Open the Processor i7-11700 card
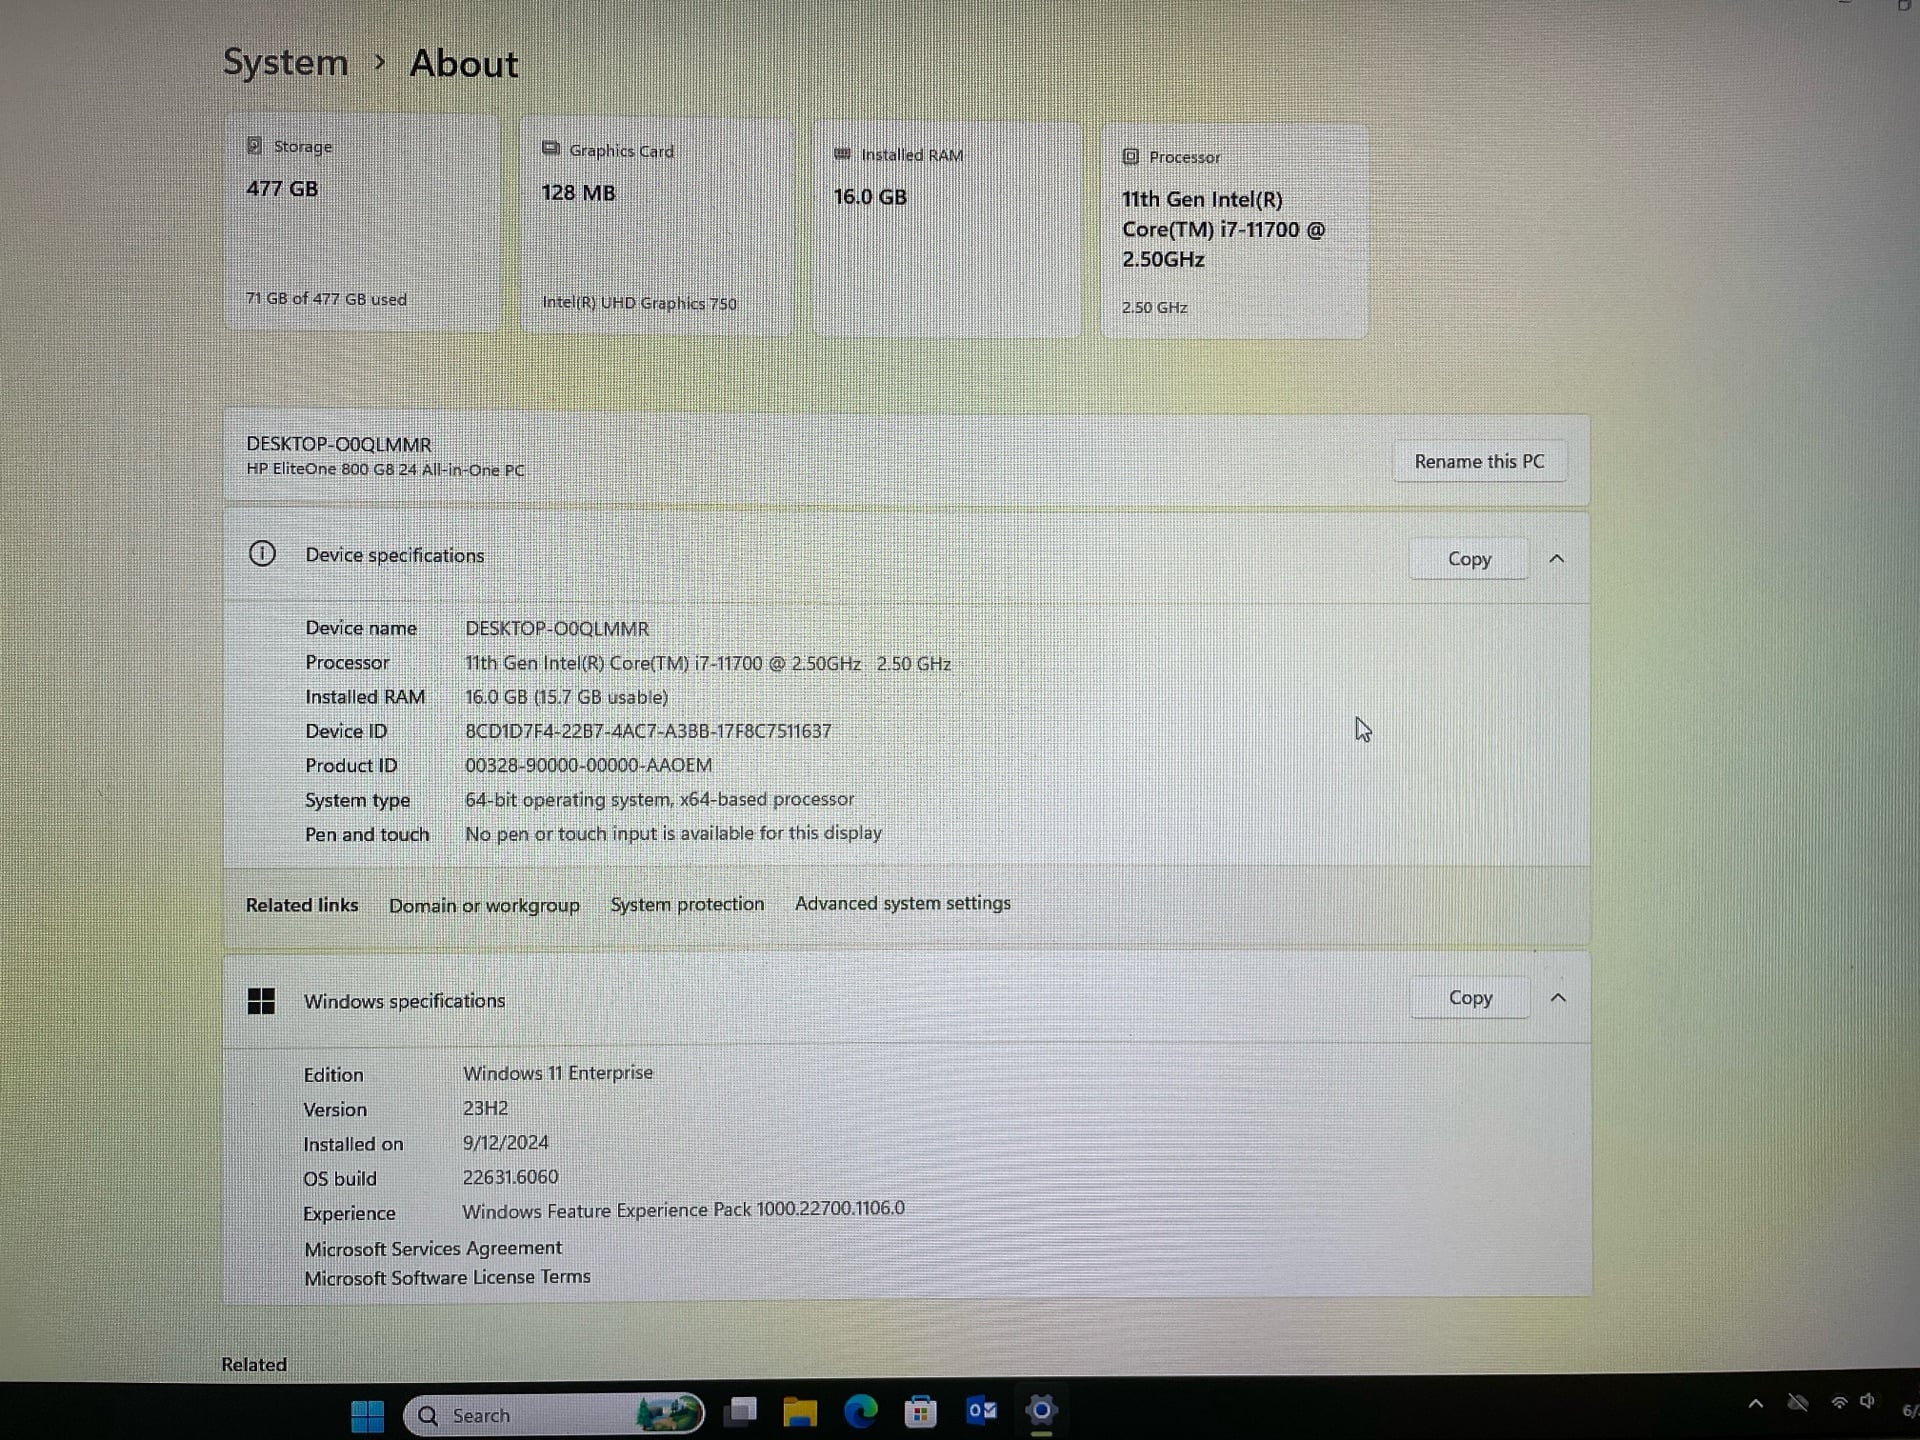This screenshot has height=1440, width=1920. pyautogui.click(x=1234, y=232)
